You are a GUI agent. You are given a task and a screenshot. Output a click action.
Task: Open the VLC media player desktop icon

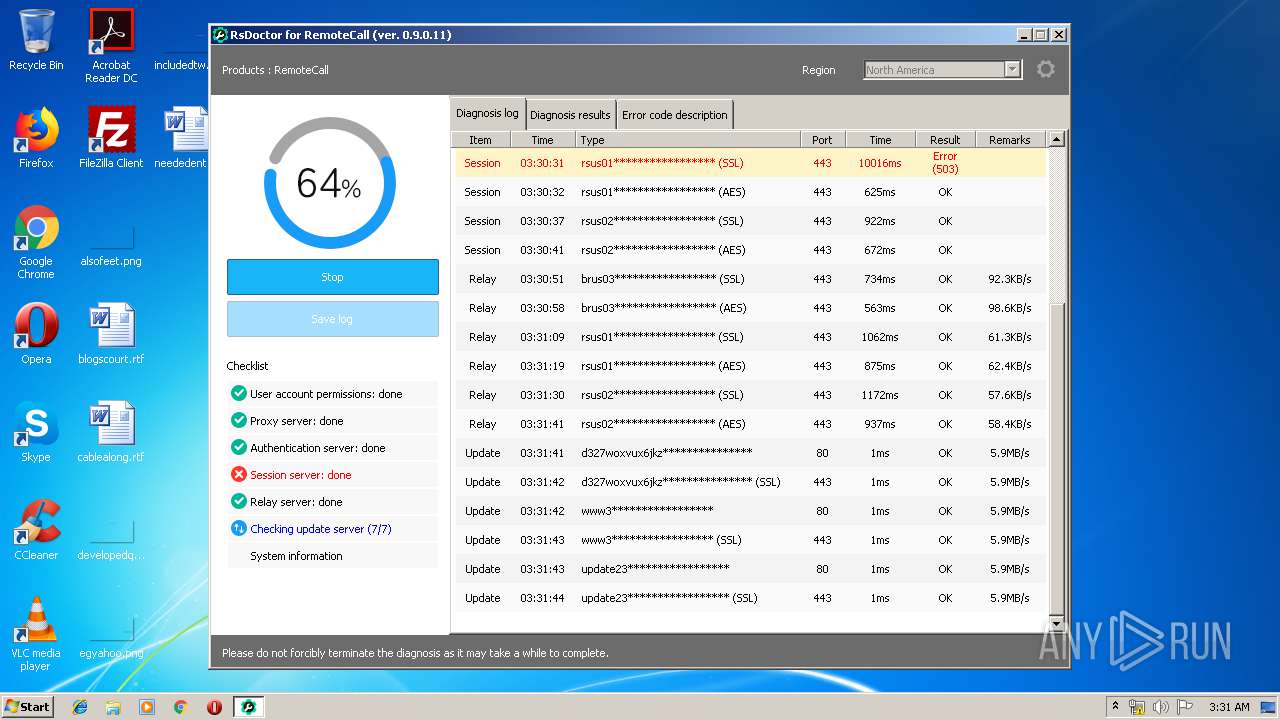(x=36, y=634)
